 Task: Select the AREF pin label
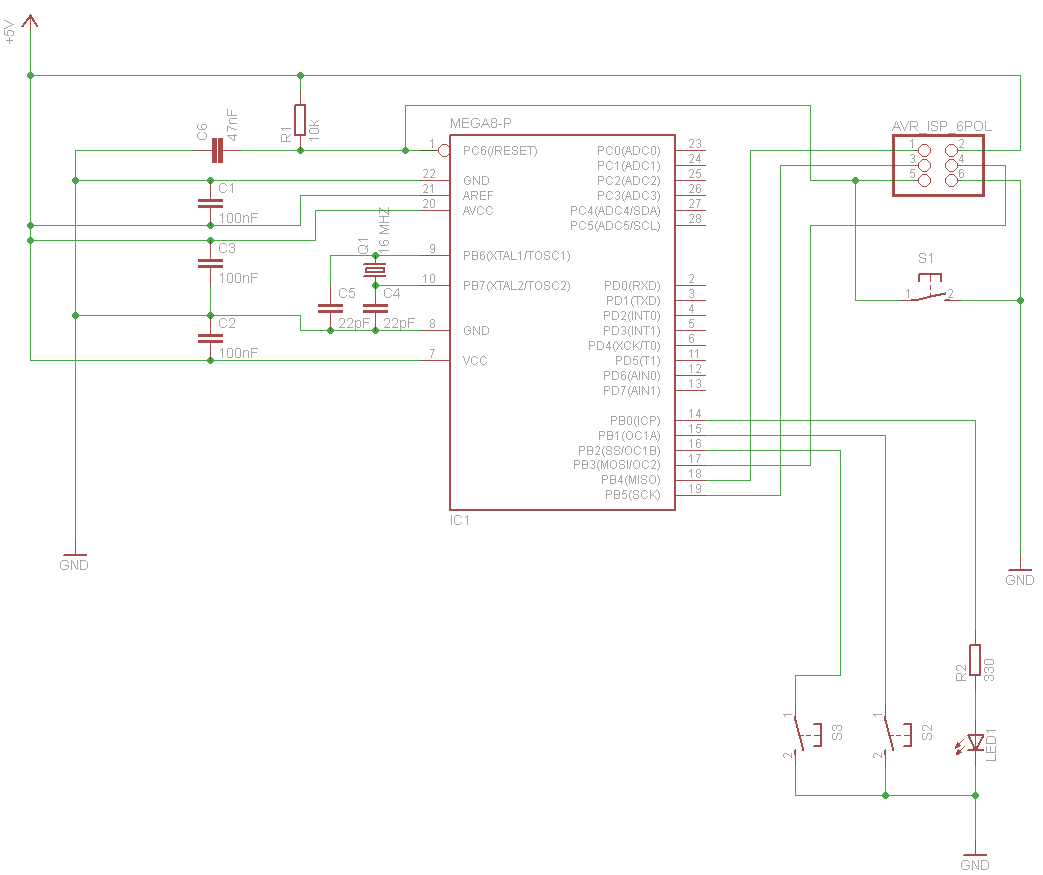(478, 196)
